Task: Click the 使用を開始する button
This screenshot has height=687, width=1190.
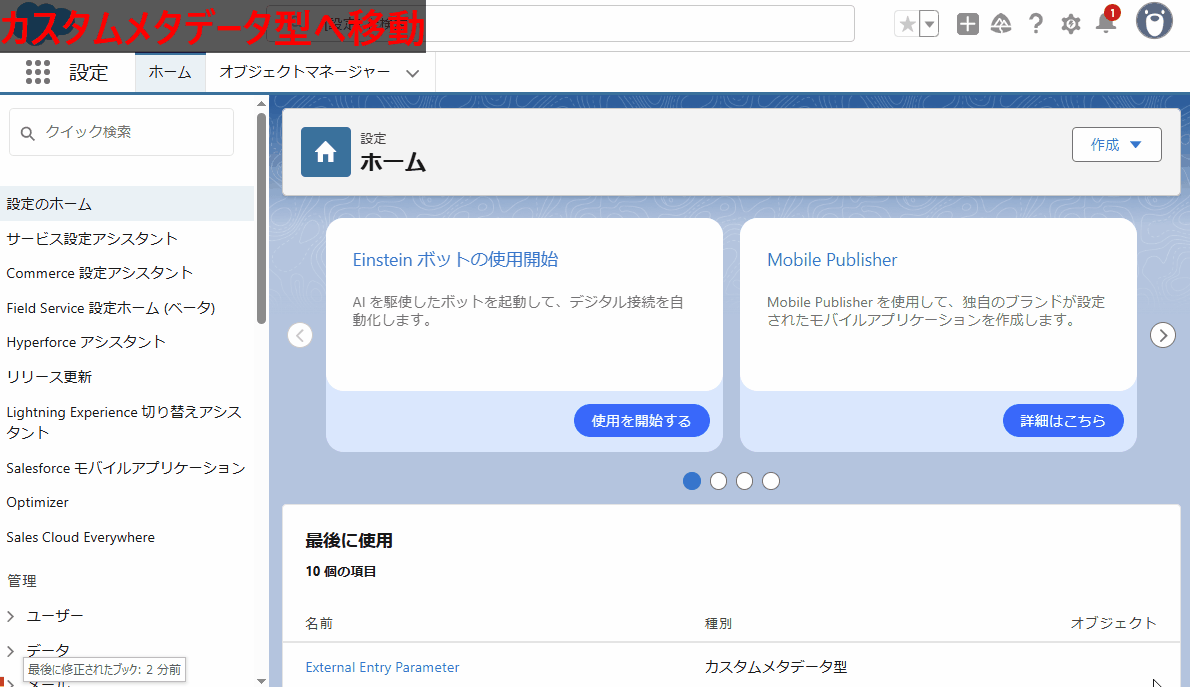Action: (641, 421)
